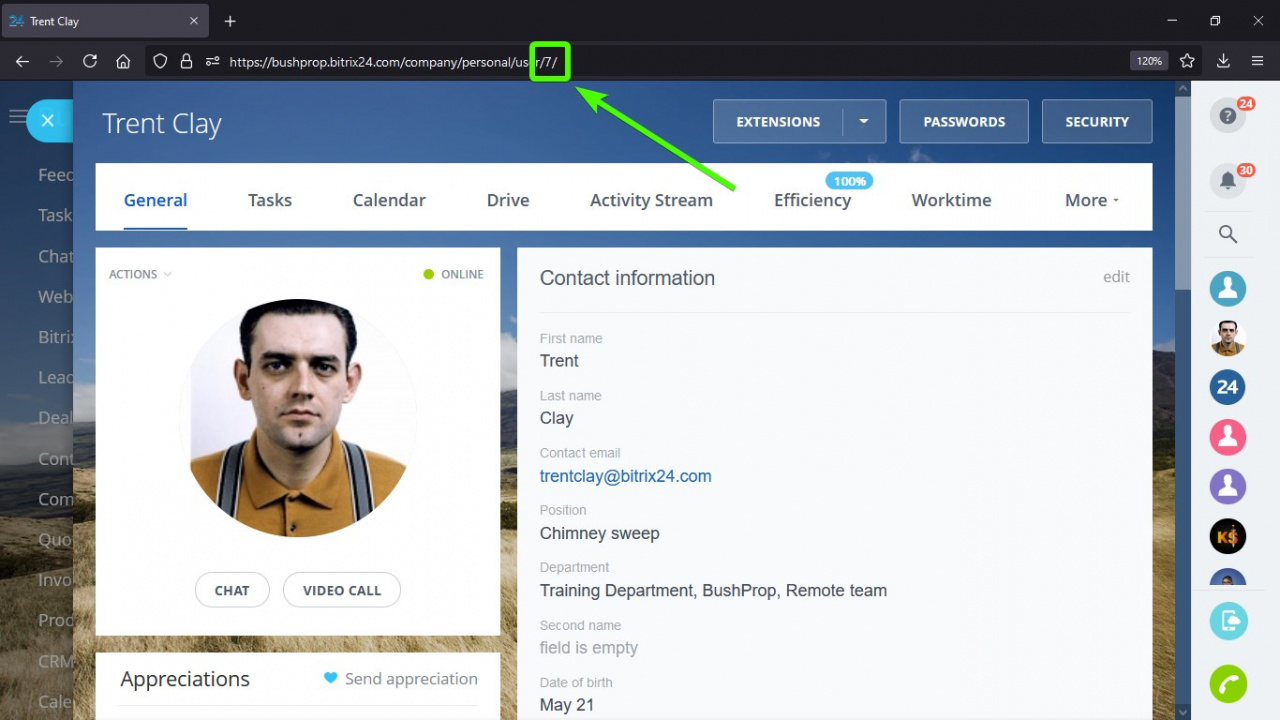Go to browser home icon
1280x720 pixels.
pos(123,61)
